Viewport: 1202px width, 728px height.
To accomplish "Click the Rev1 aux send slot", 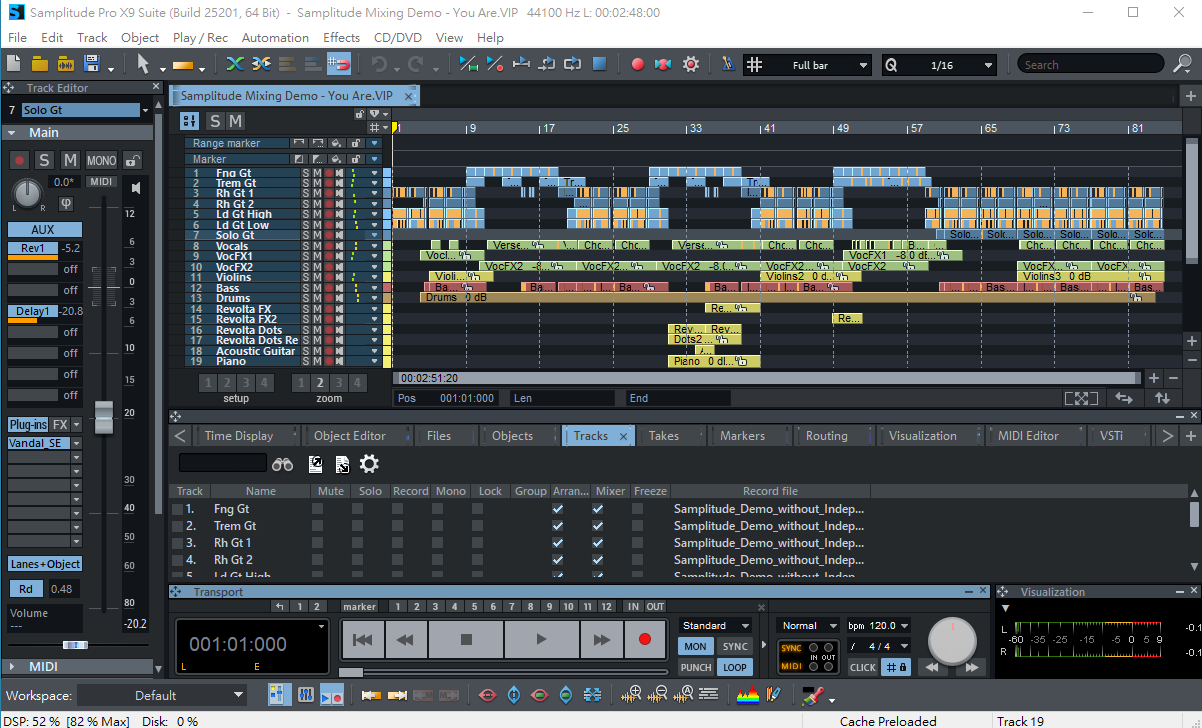I will pyautogui.click(x=33, y=248).
